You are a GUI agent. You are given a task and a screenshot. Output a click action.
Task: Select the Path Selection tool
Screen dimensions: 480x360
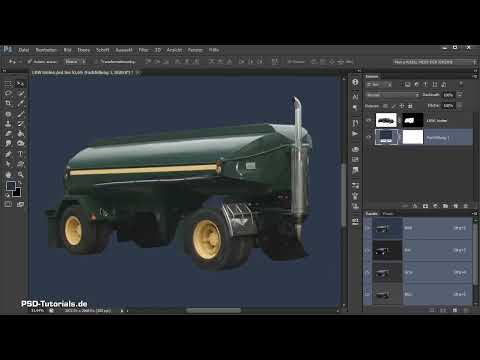(x=8, y=164)
